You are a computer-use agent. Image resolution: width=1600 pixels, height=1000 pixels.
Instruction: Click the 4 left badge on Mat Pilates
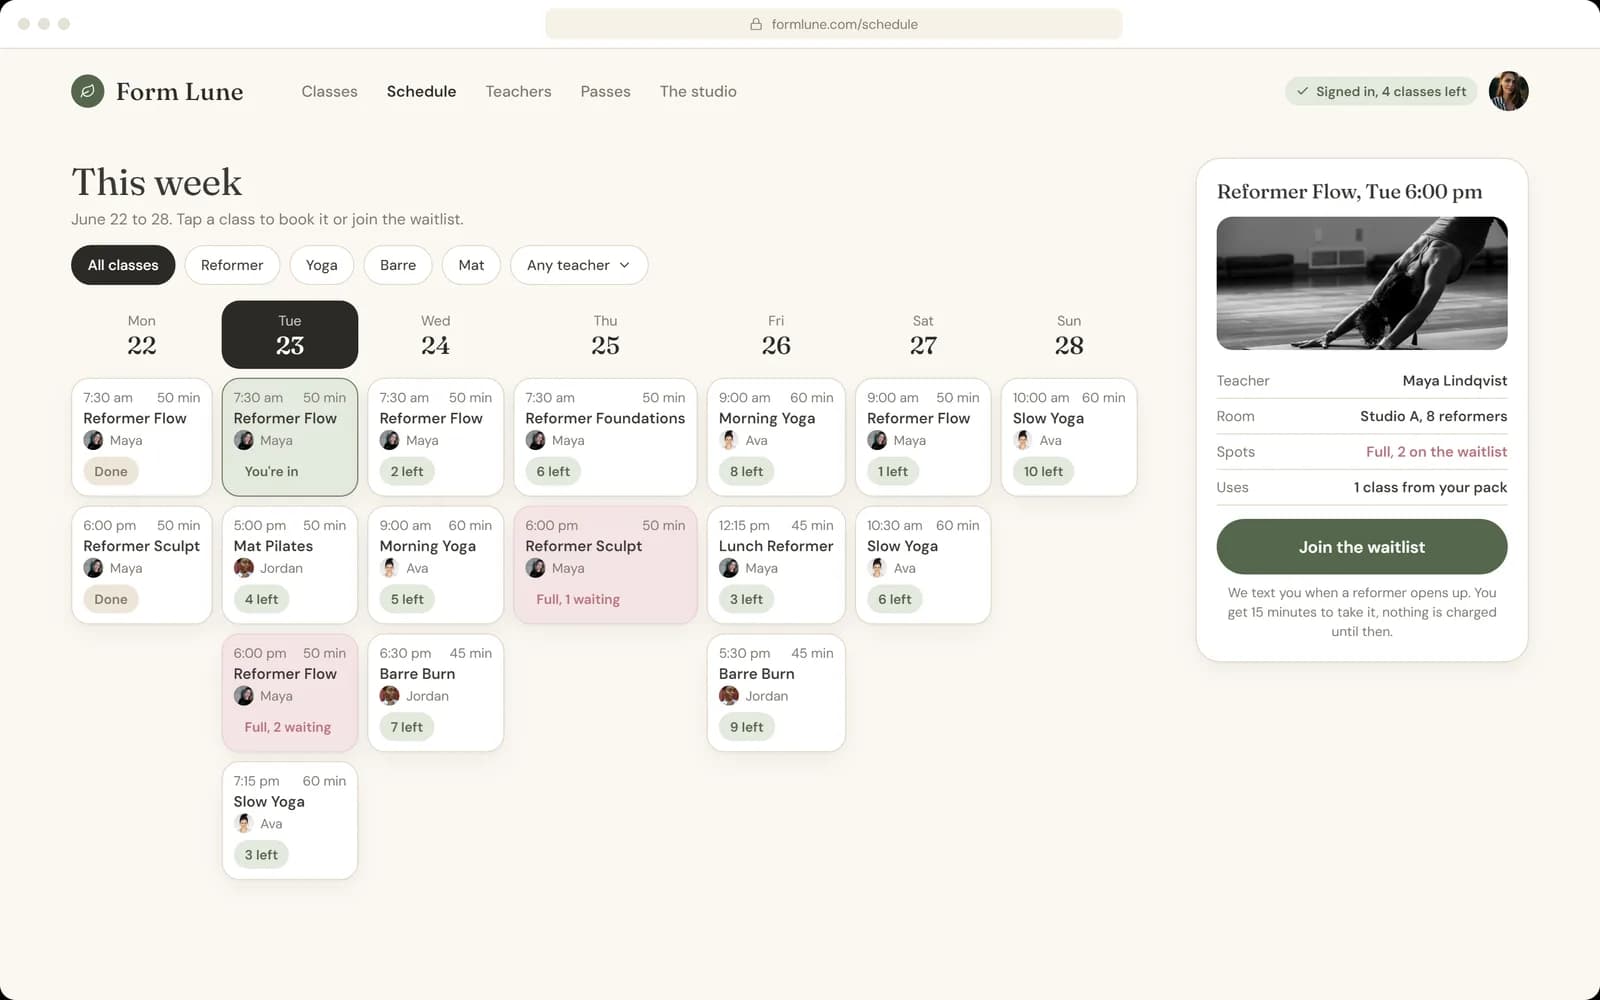(261, 599)
